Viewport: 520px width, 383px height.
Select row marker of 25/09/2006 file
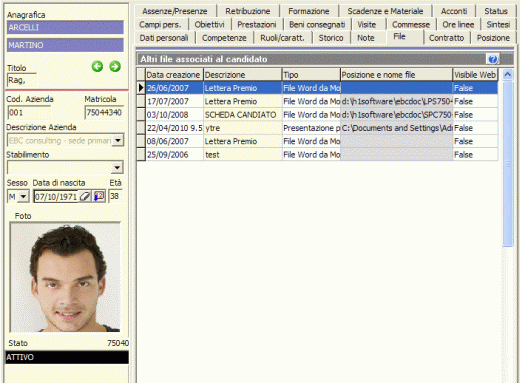[141, 155]
